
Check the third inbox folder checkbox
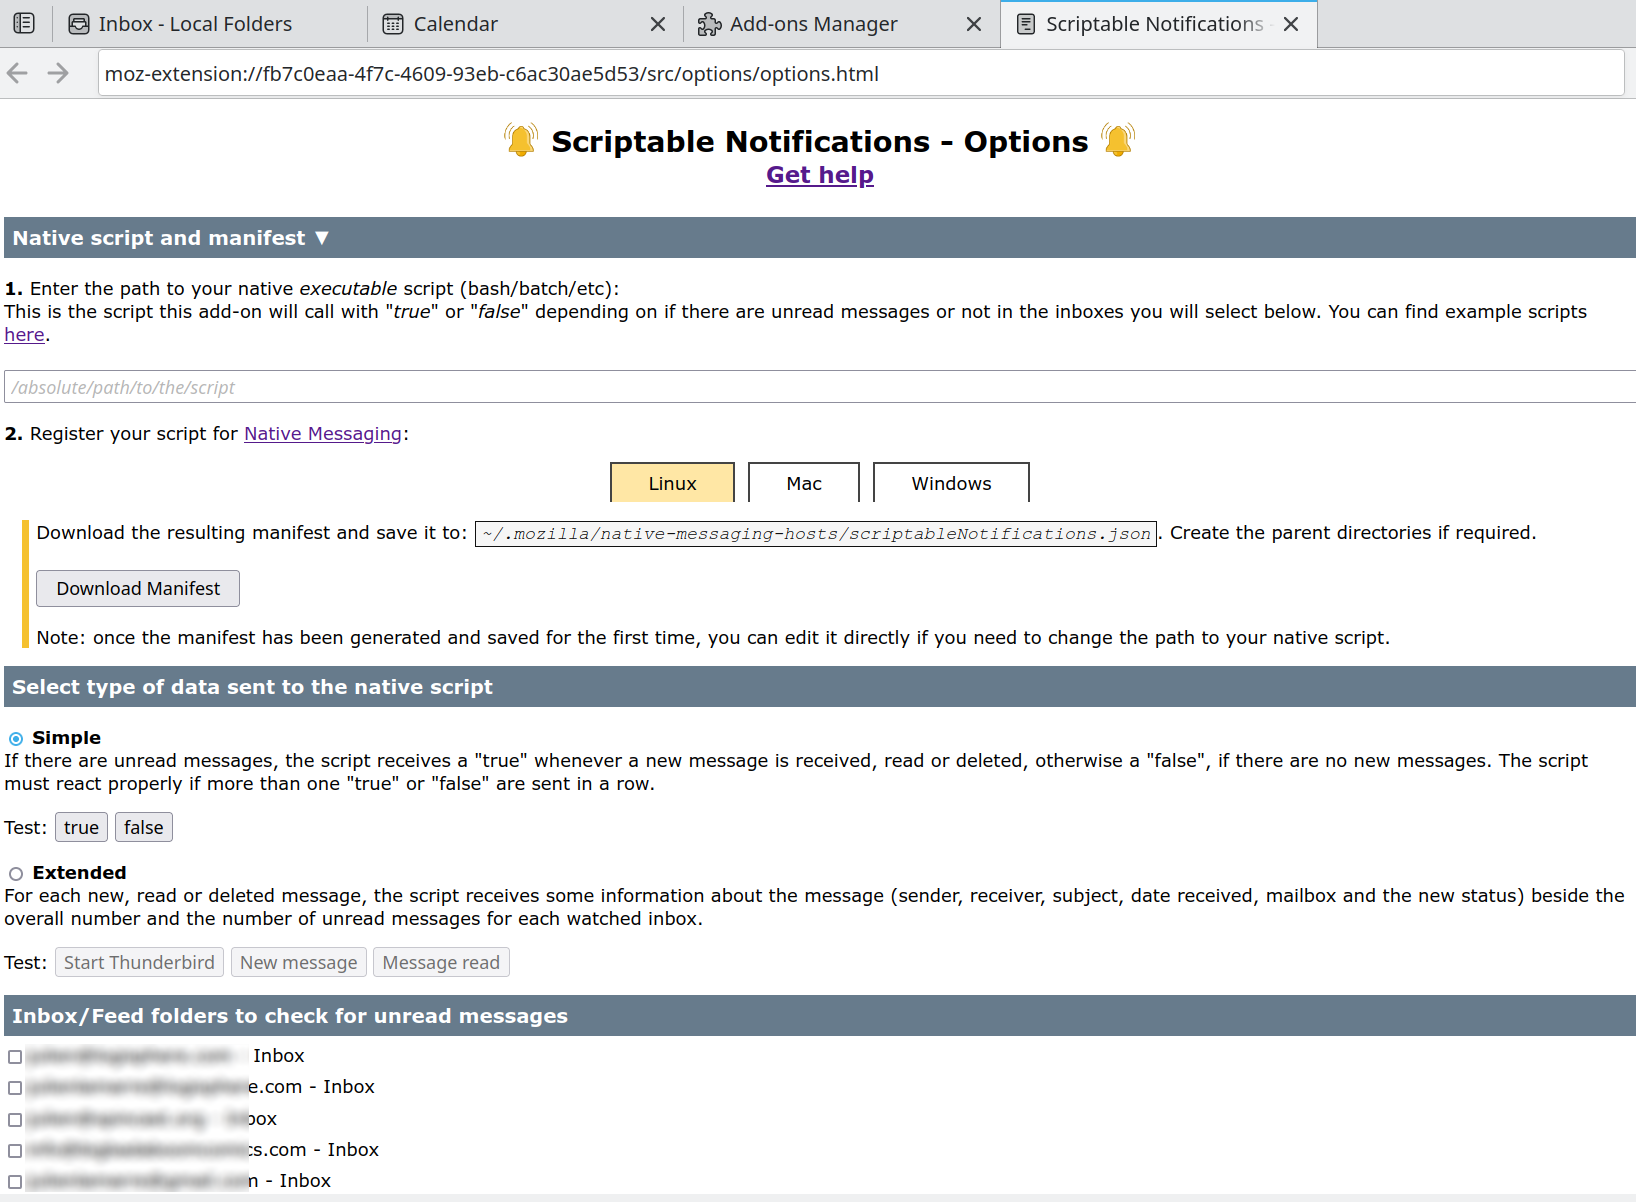click(15, 1120)
